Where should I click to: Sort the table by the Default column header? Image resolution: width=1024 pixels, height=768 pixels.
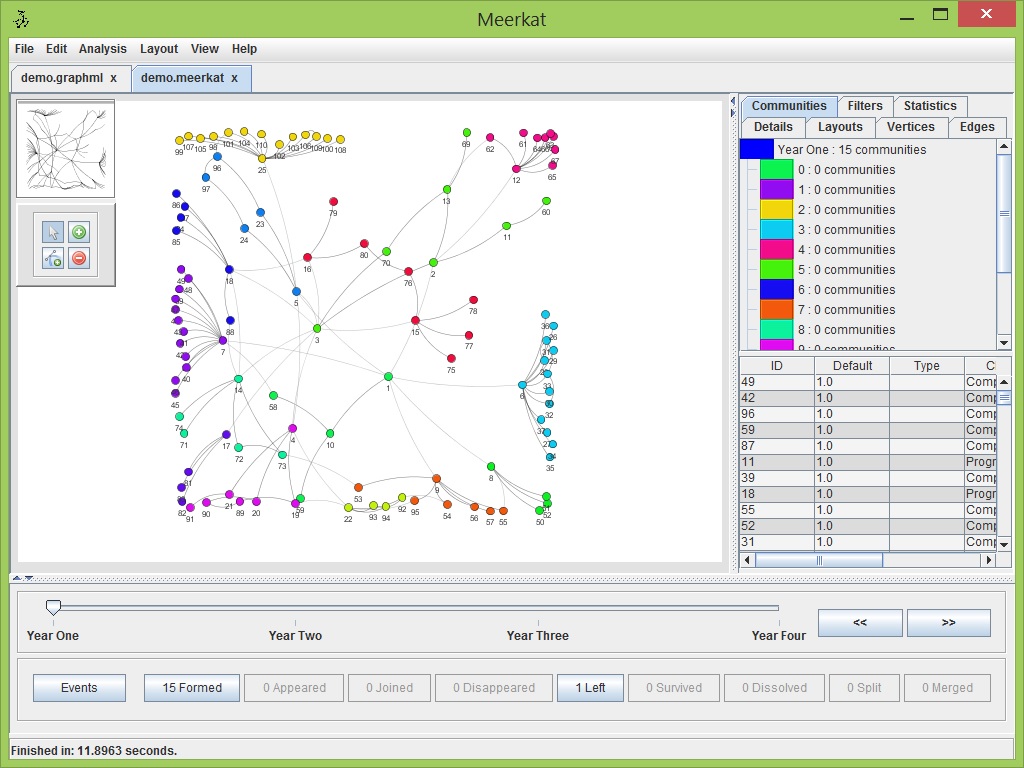tap(852, 366)
